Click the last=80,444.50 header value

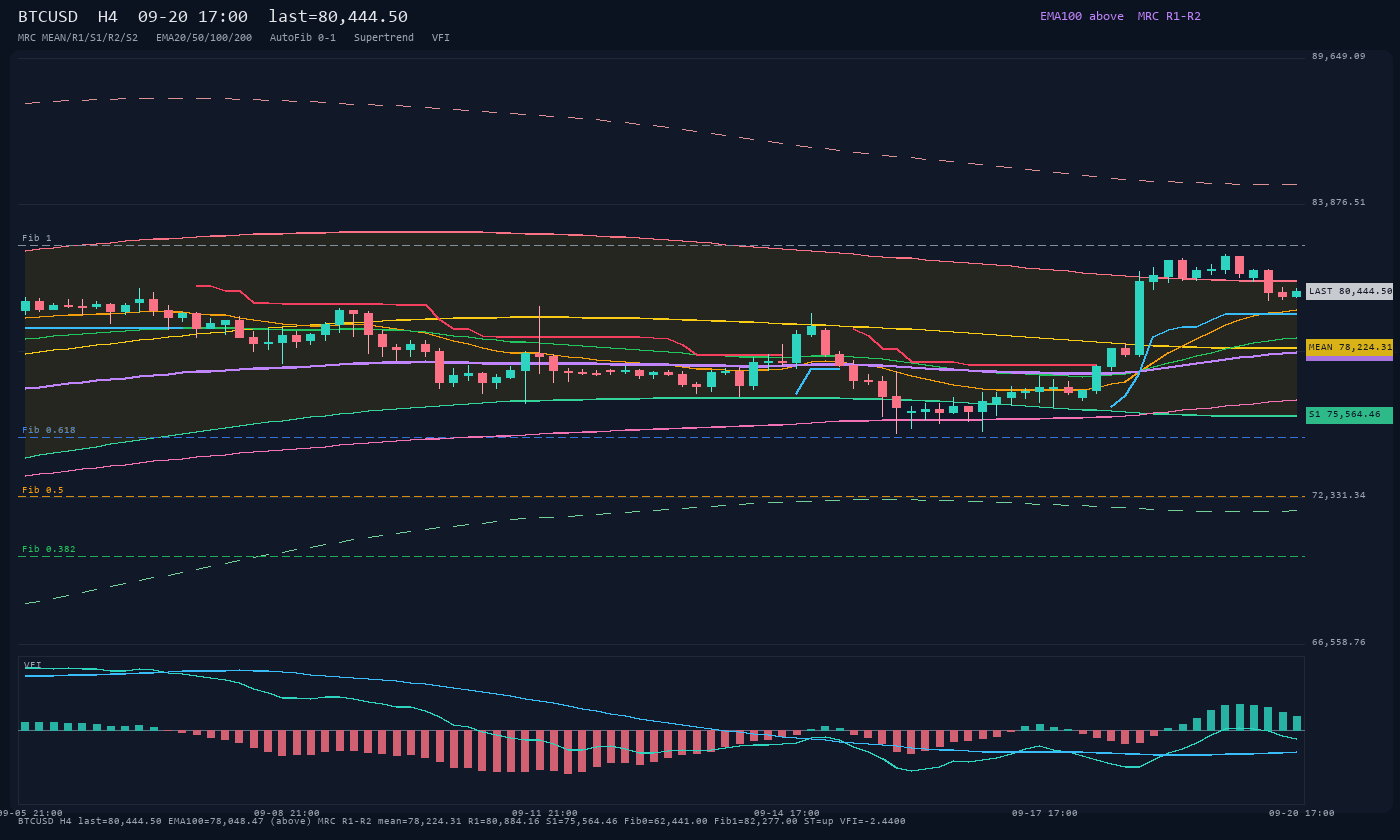(x=338, y=17)
